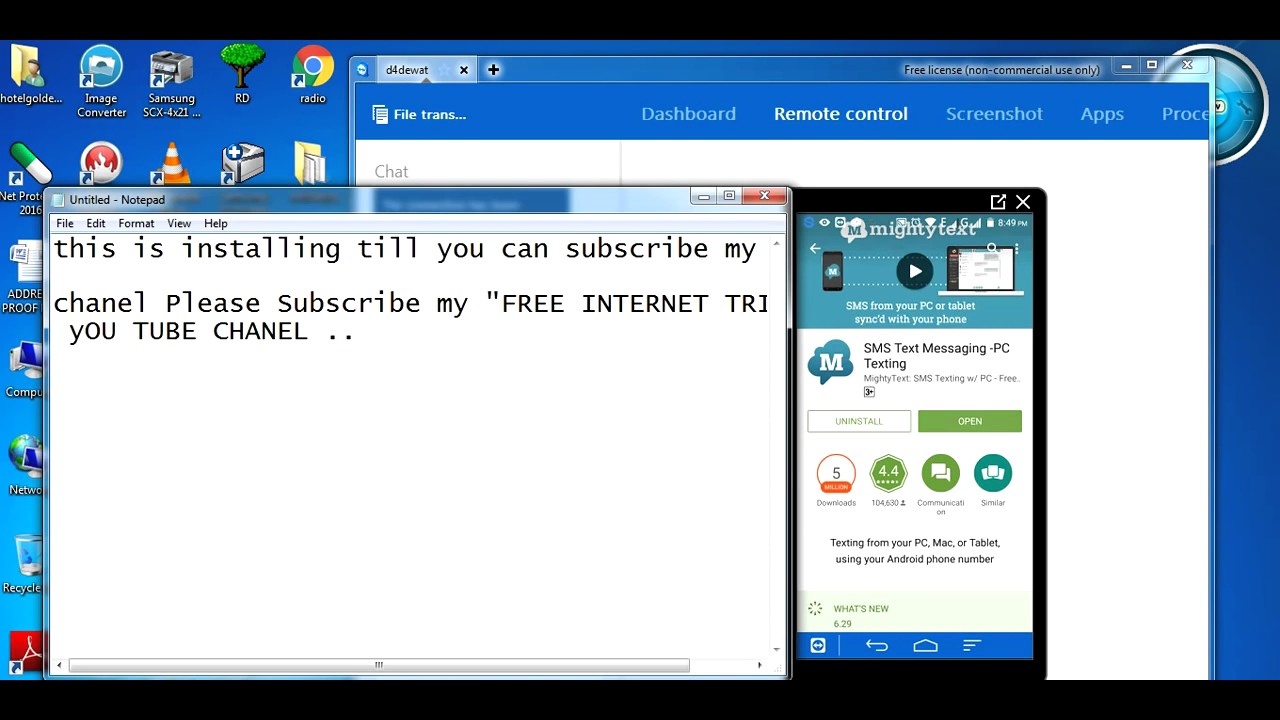
Task: Switch to the Dashboard tab
Action: (x=688, y=114)
